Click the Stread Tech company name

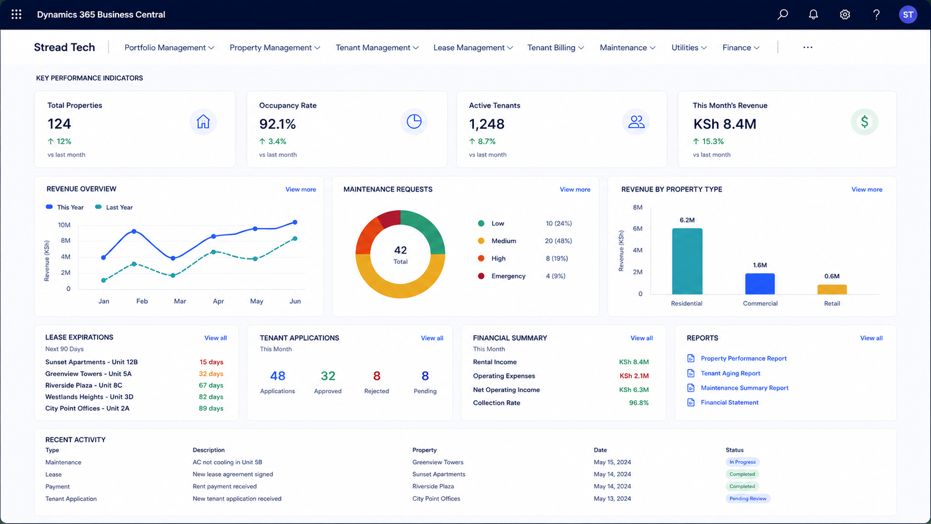point(64,47)
